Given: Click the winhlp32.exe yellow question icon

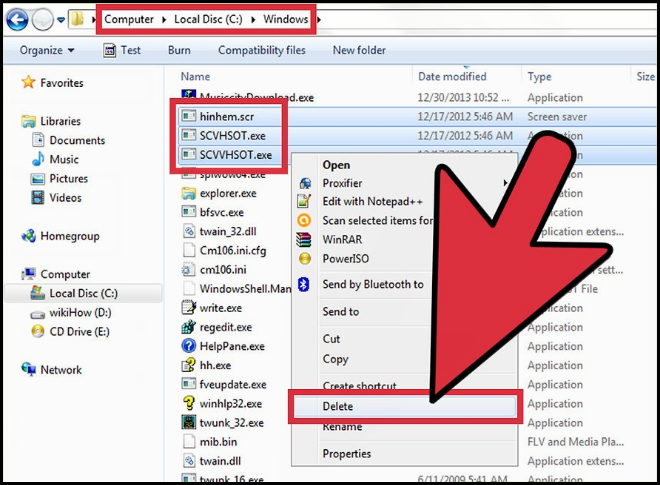Looking at the screenshot, I should tap(188, 403).
